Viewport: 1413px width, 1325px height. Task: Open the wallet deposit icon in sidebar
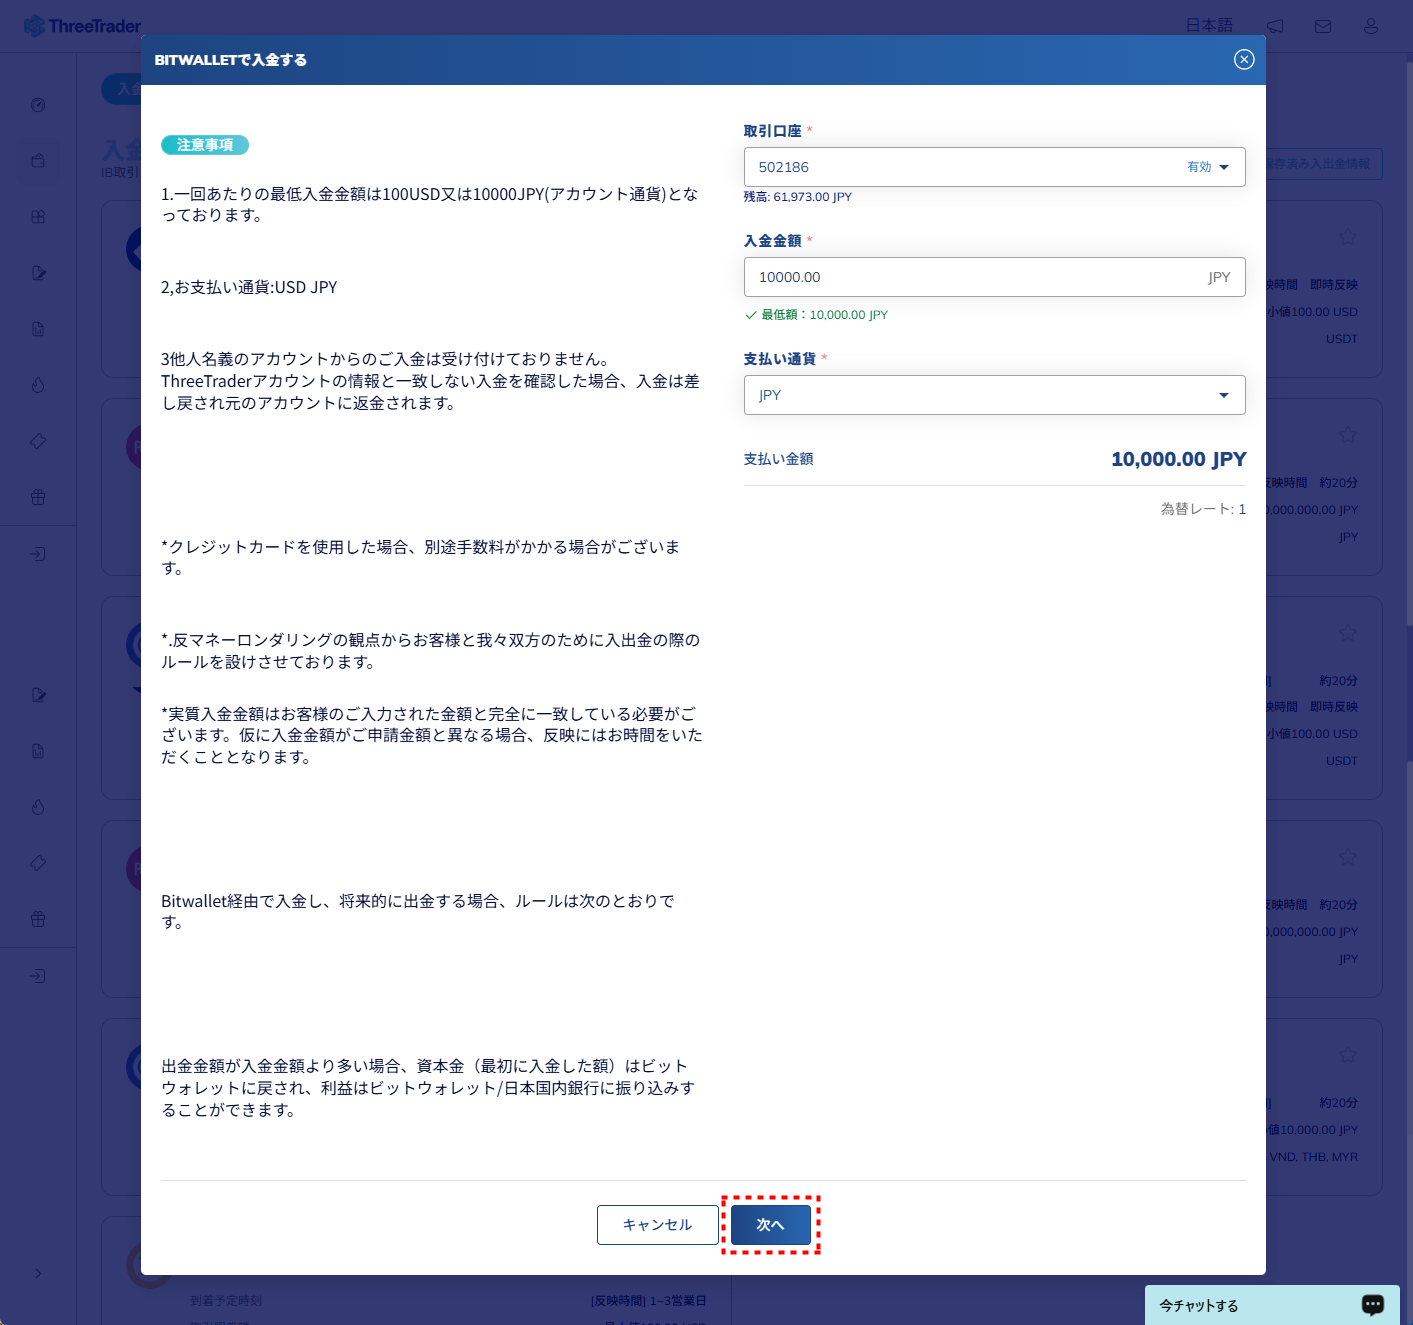click(x=38, y=161)
